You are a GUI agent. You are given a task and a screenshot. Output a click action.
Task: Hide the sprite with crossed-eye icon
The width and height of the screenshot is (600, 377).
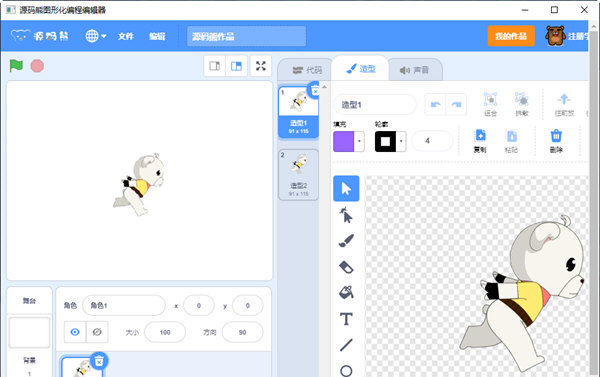(97, 332)
